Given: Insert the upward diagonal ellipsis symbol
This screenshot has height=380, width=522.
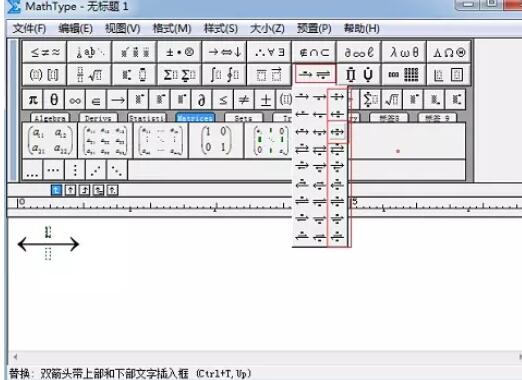Looking at the screenshot, I should pos(96,170).
